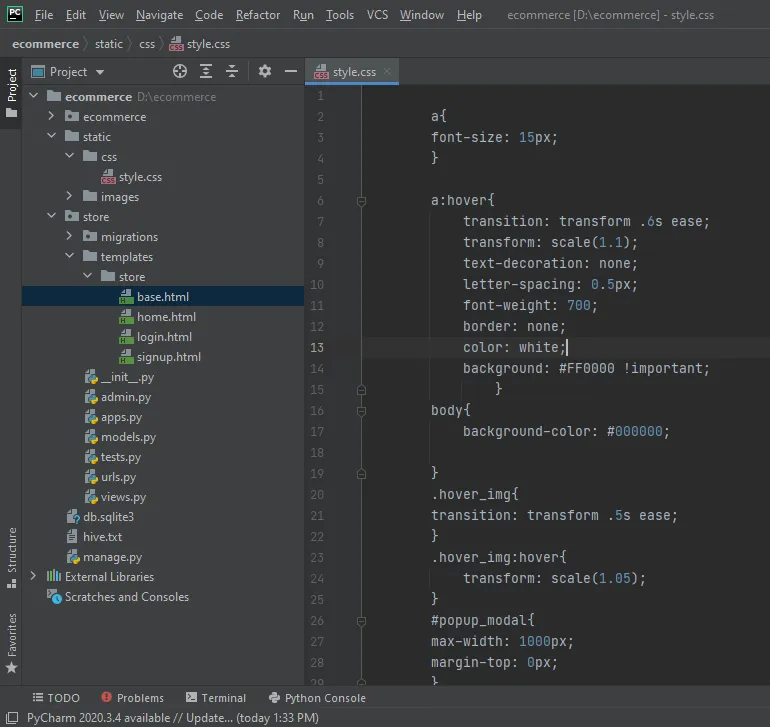770x727 pixels.
Task: Expand the images folder
Action: click(70, 196)
